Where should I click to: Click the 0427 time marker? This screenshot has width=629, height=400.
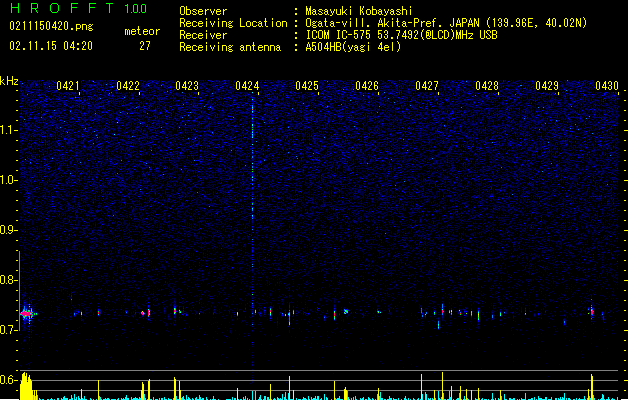427,86
